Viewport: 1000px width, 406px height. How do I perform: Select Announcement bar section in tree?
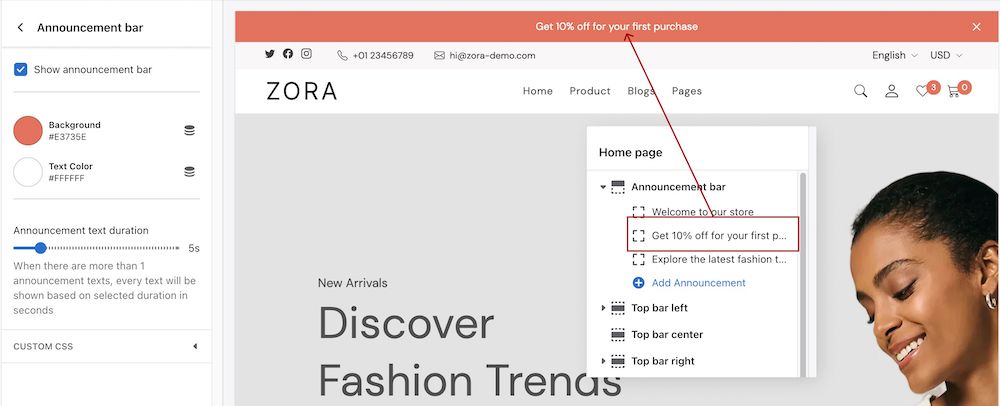[x=678, y=187]
